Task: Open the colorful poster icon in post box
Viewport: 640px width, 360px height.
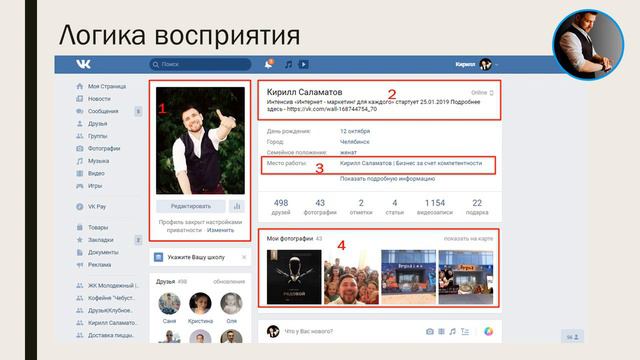Action: (x=489, y=331)
